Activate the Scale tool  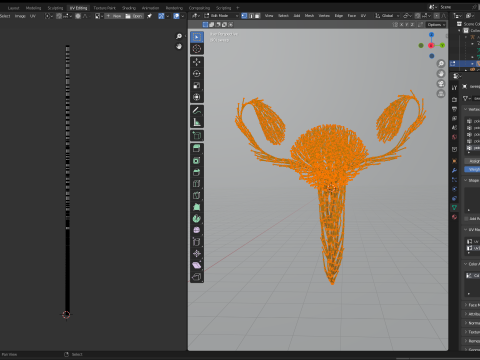197,85
